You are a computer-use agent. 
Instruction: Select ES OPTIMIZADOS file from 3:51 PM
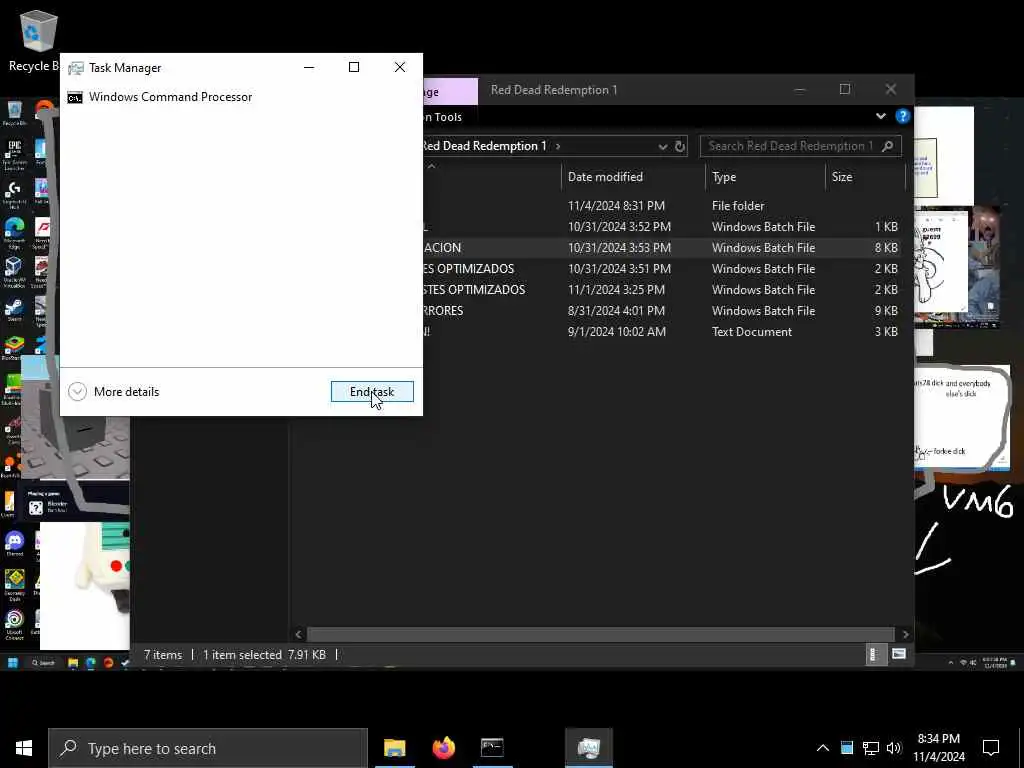pyautogui.click(x=664, y=268)
